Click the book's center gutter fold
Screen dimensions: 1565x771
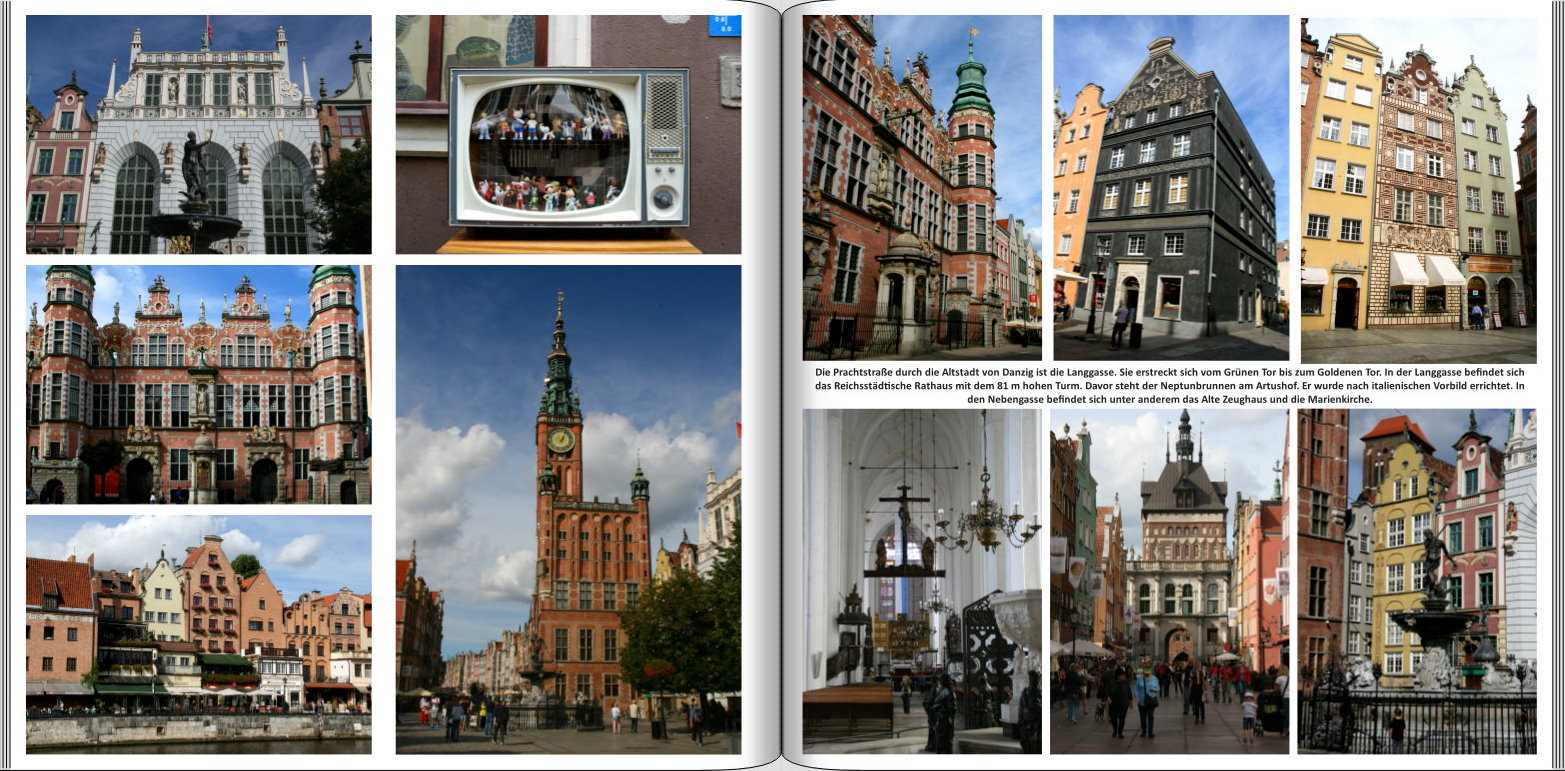782,385
